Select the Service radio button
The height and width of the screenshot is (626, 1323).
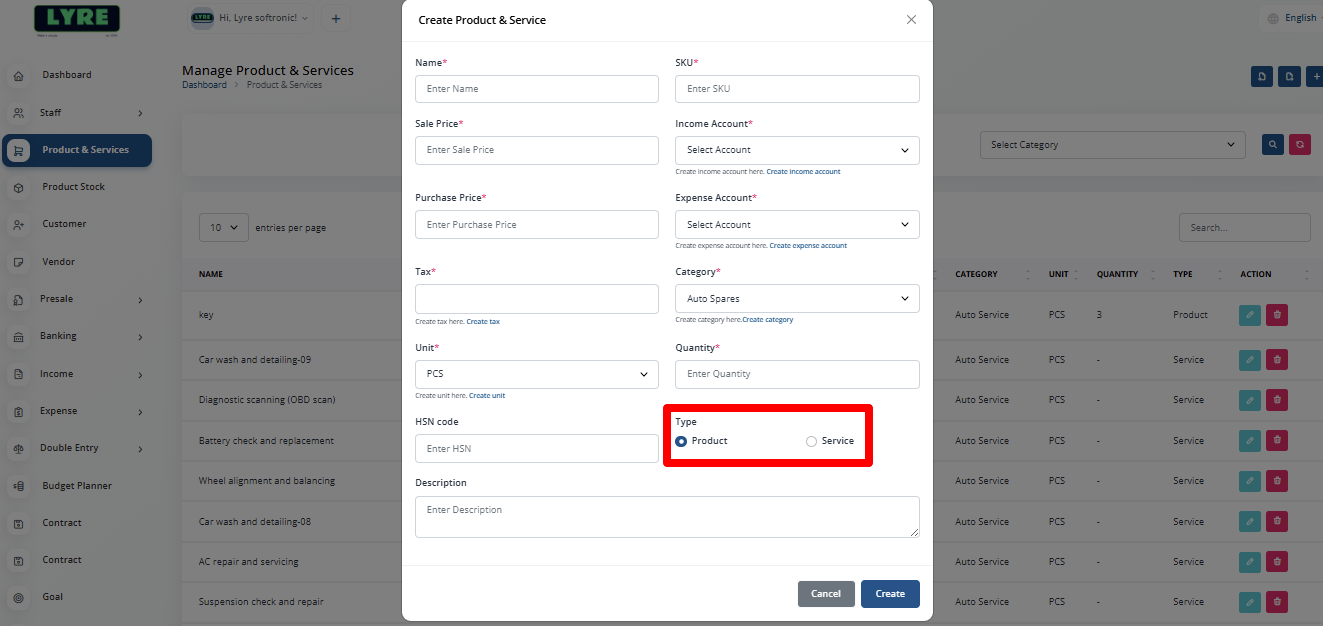811,441
